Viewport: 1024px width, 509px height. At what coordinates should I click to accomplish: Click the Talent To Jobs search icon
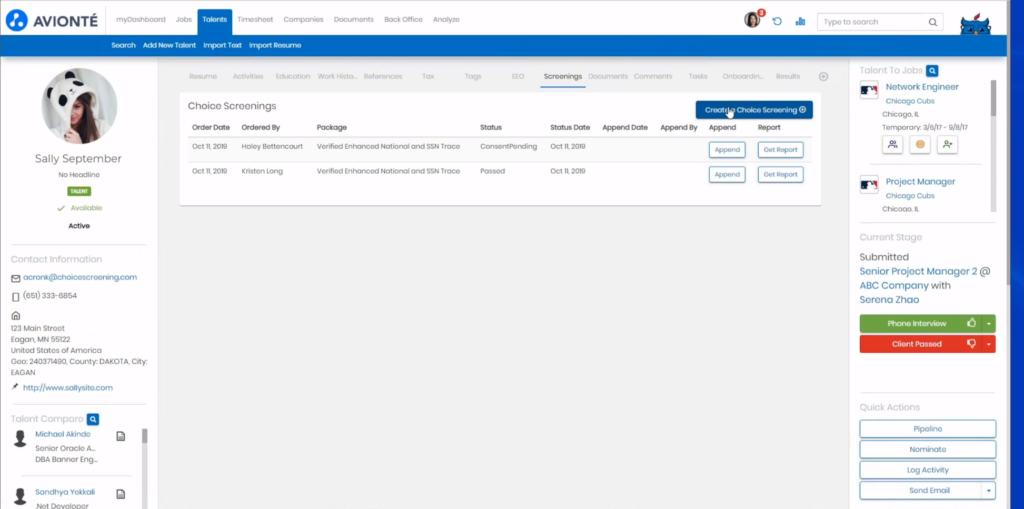[932, 71]
